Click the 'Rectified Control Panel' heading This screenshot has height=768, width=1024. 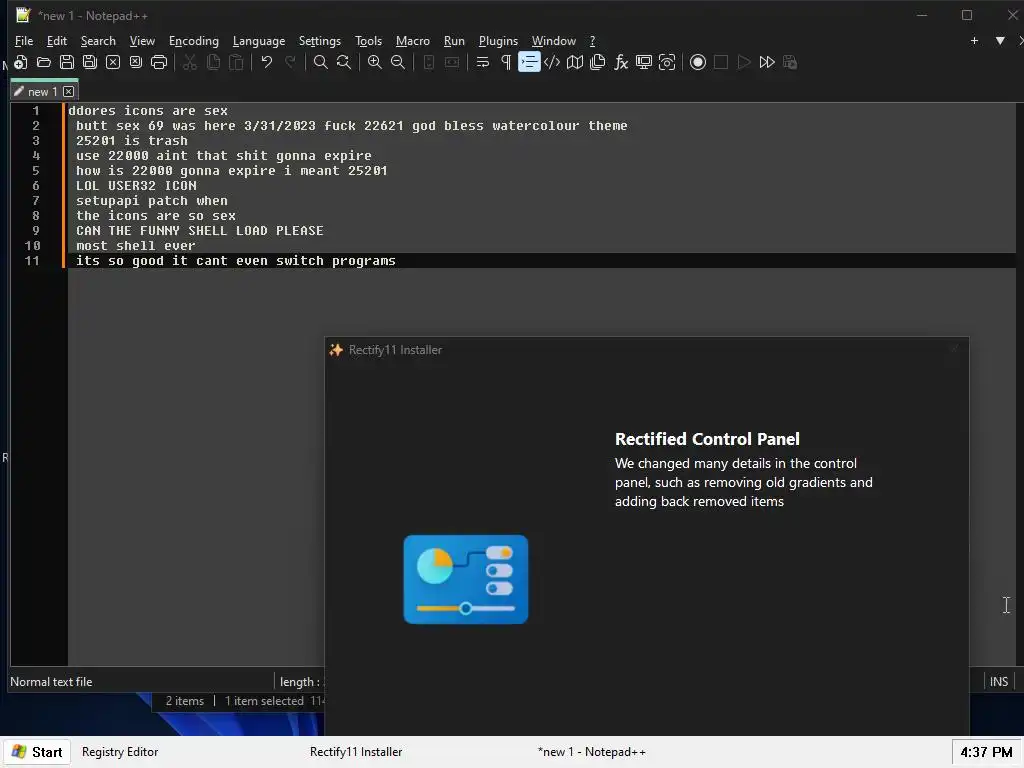click(x=707, y=439)
